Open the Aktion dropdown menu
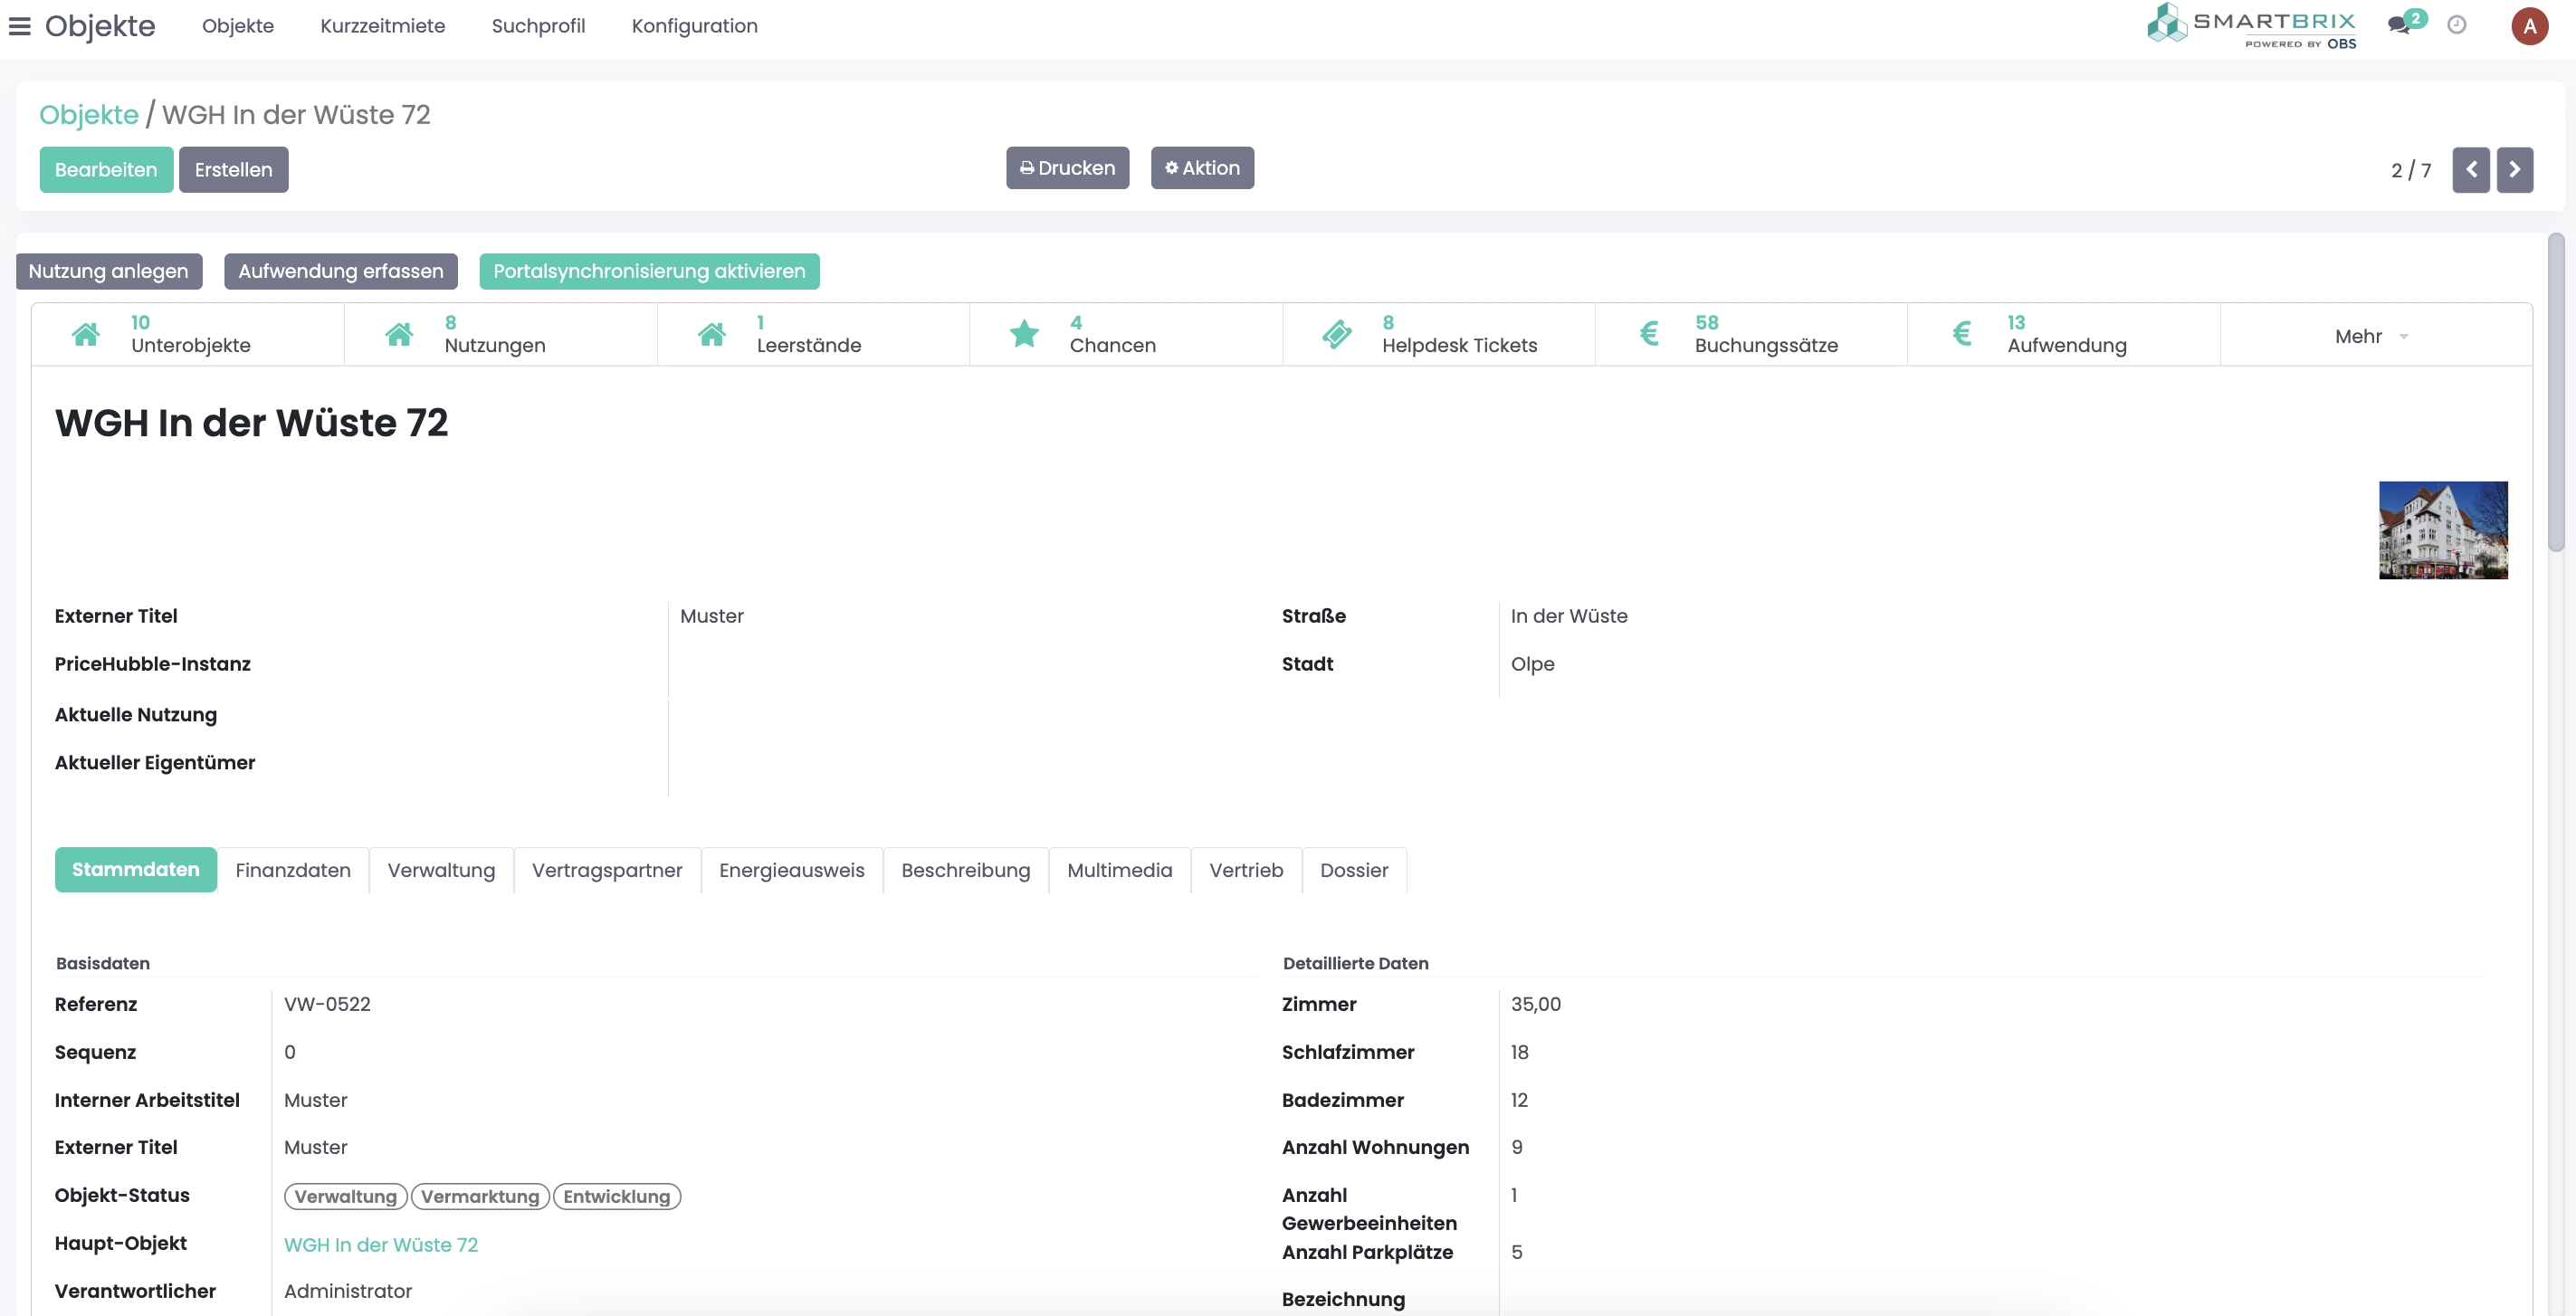Screen dimensions: 2576x1316 1202,168
